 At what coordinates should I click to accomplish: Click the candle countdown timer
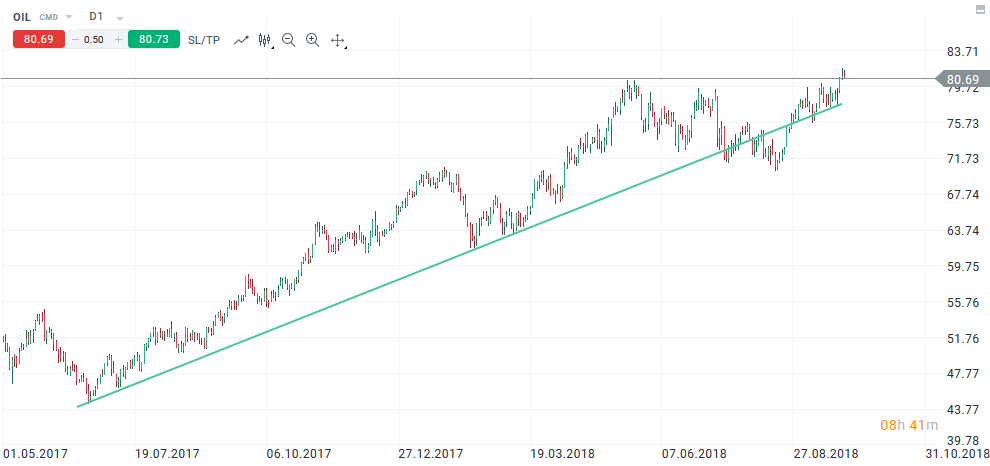(909, 426)
